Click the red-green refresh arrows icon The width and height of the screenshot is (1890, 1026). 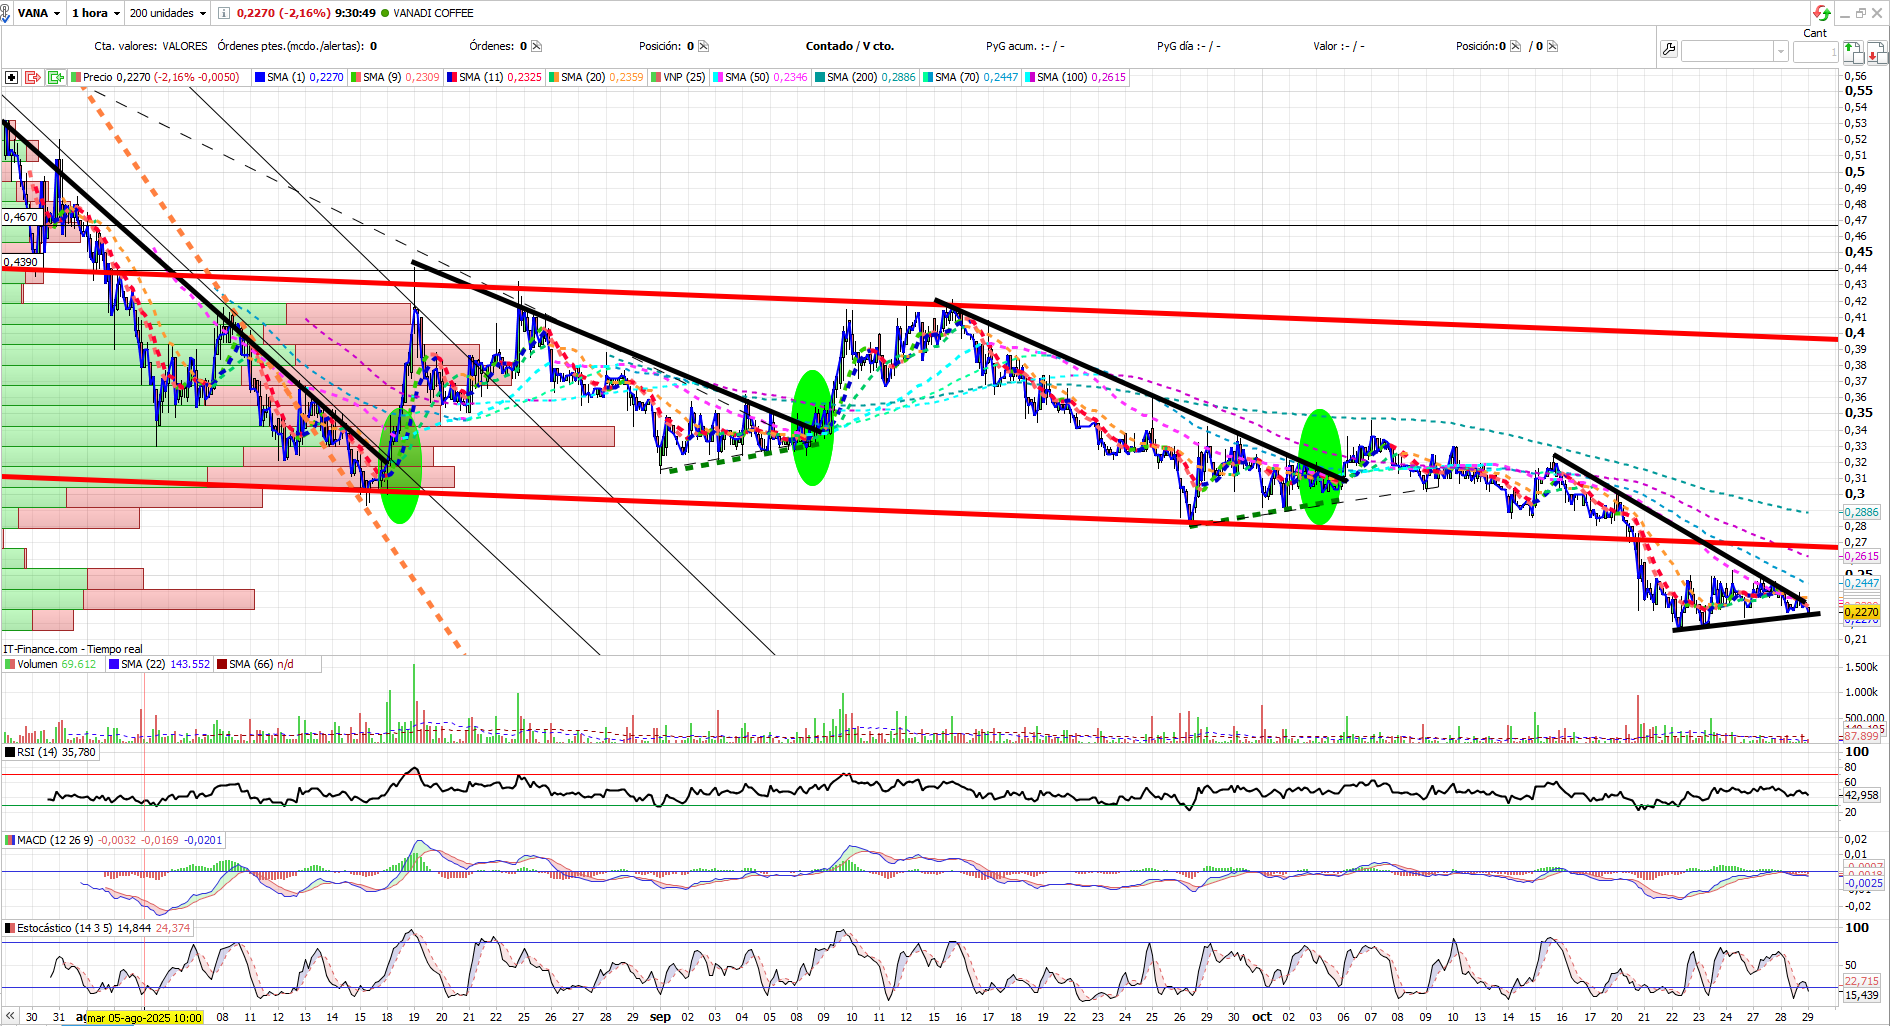coord(1822,13)
